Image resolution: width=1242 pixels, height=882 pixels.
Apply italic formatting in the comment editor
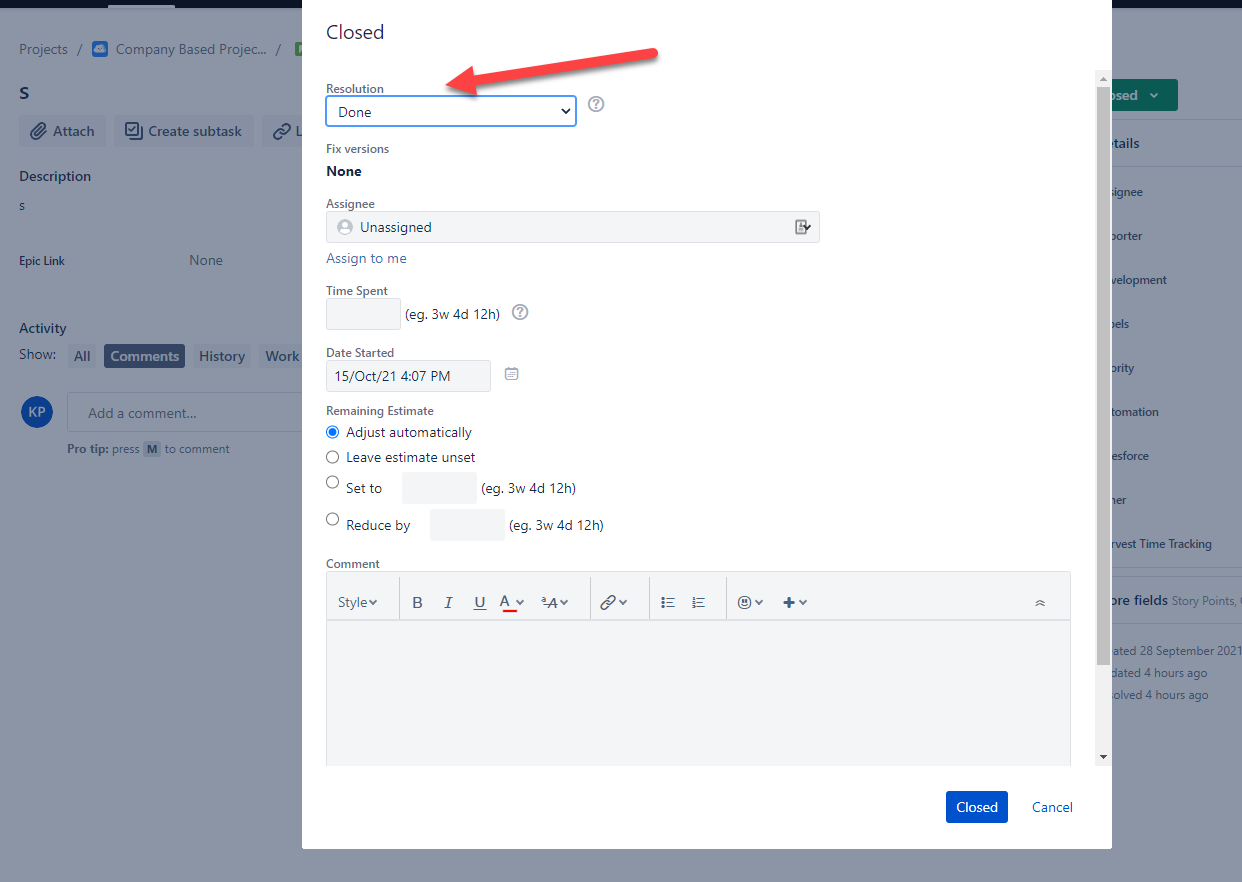tap(448, 601)
